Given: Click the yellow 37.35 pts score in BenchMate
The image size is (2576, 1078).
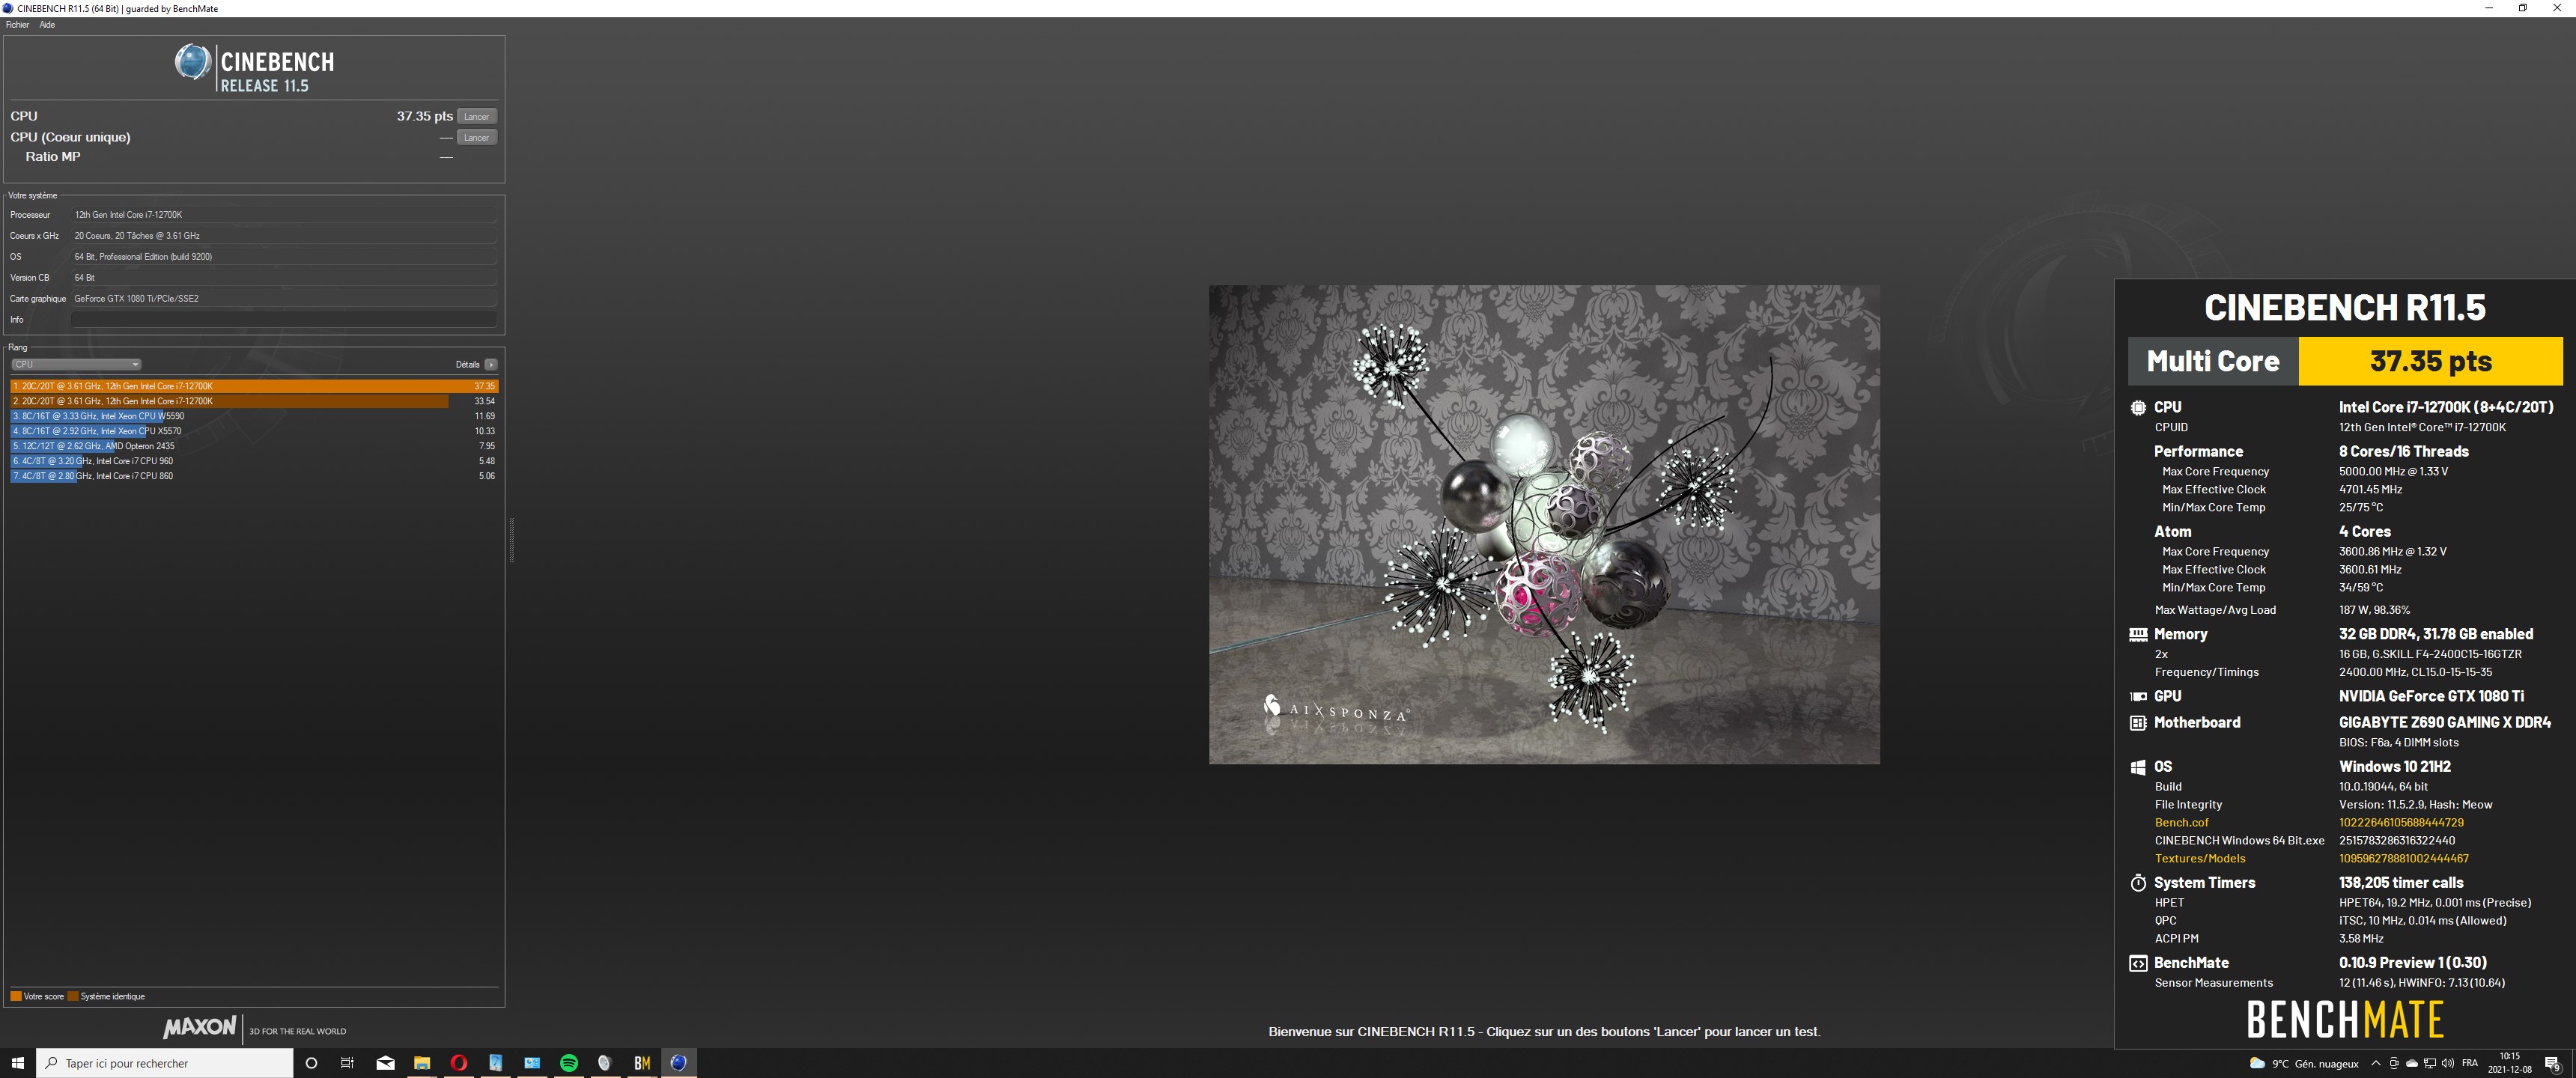Looking at the screenshot, I should [2430, 361].
